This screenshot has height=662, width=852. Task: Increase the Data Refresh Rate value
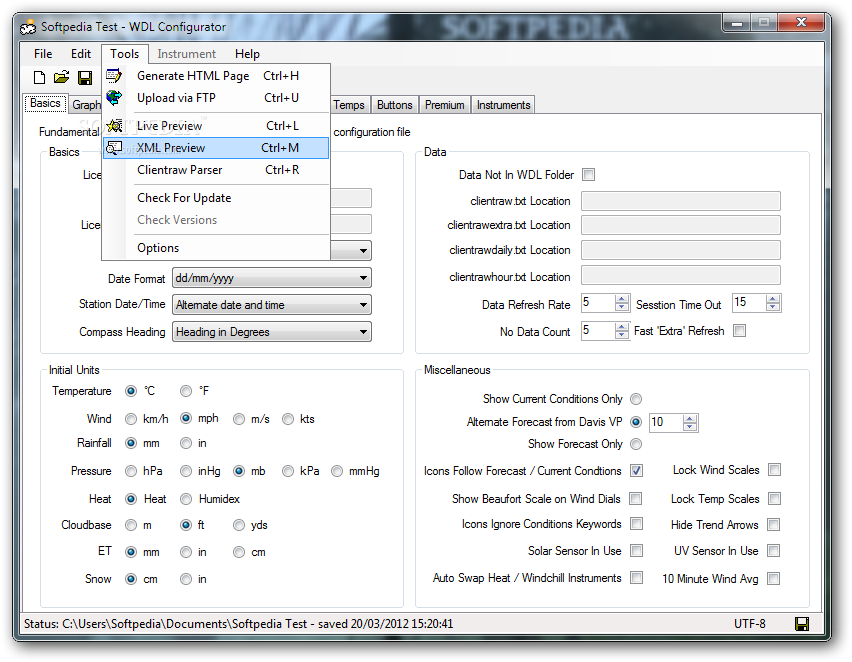[x=622, y=299]
